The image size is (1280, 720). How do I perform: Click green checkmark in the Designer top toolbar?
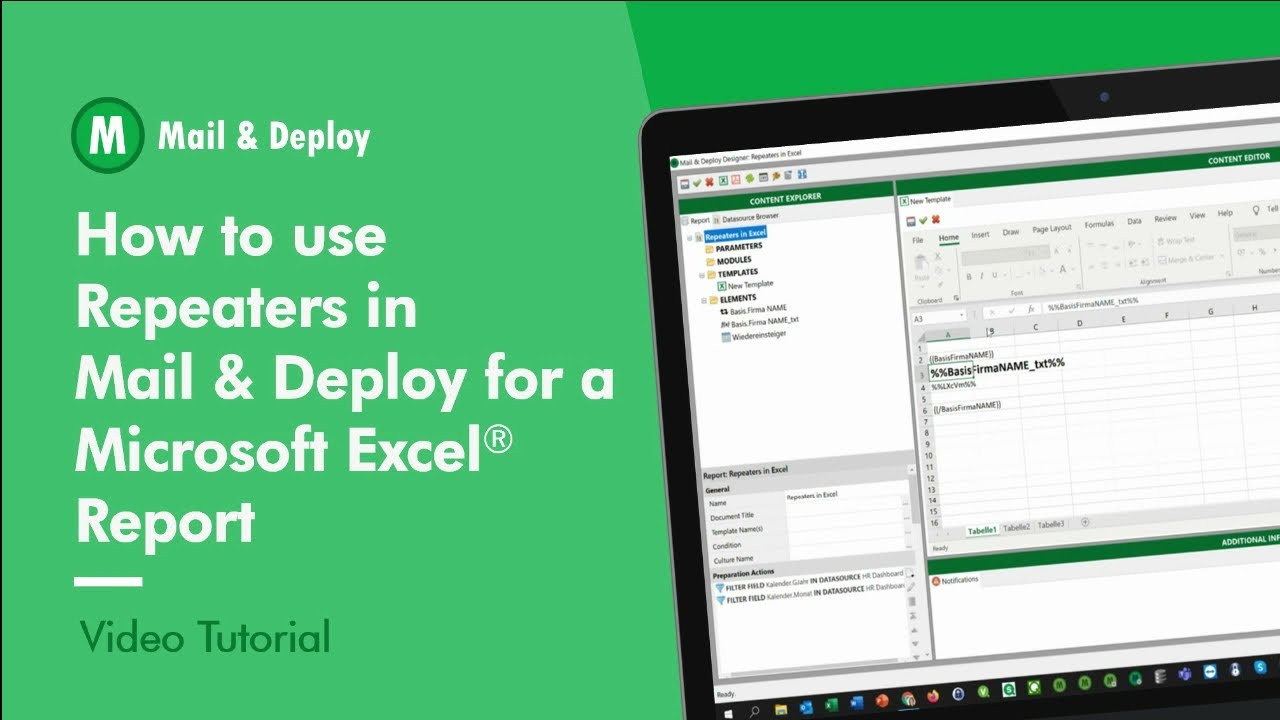[x=697, y=182]
